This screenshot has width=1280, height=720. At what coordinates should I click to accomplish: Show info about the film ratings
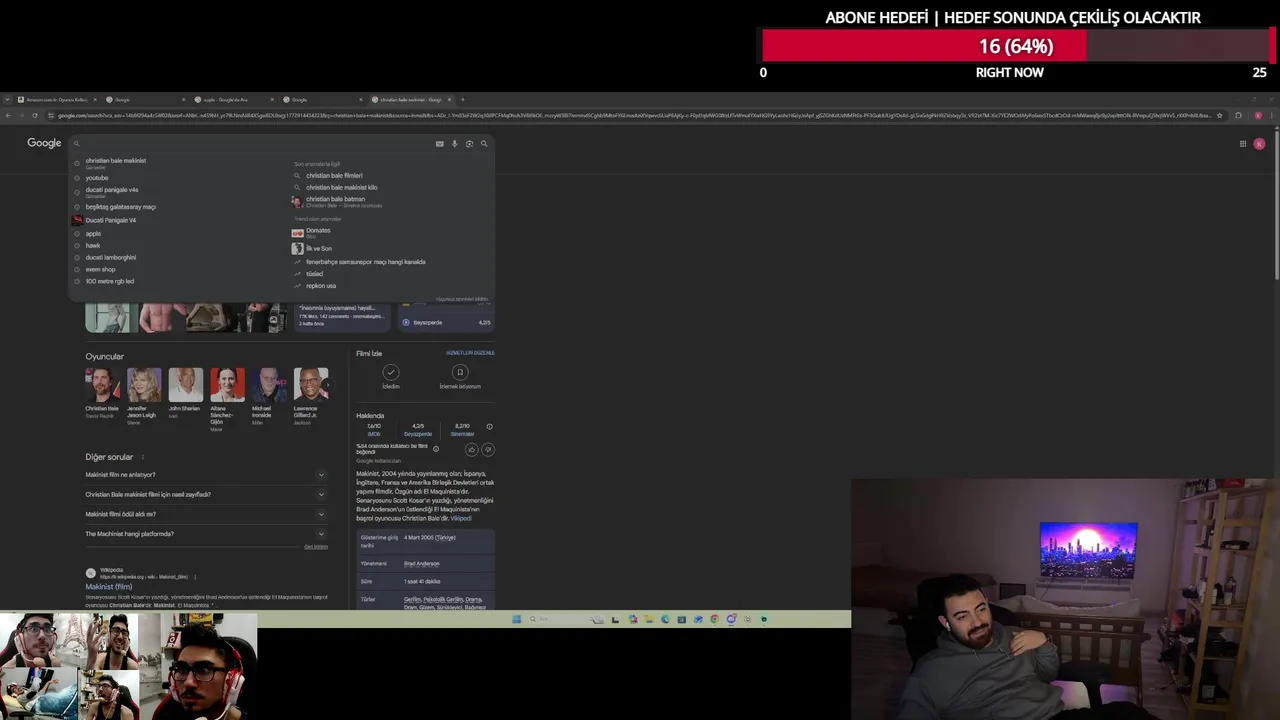coord(489,427)
